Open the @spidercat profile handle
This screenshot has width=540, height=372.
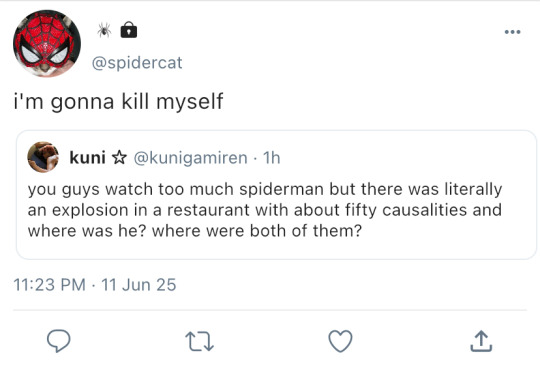tap(137, 63)
